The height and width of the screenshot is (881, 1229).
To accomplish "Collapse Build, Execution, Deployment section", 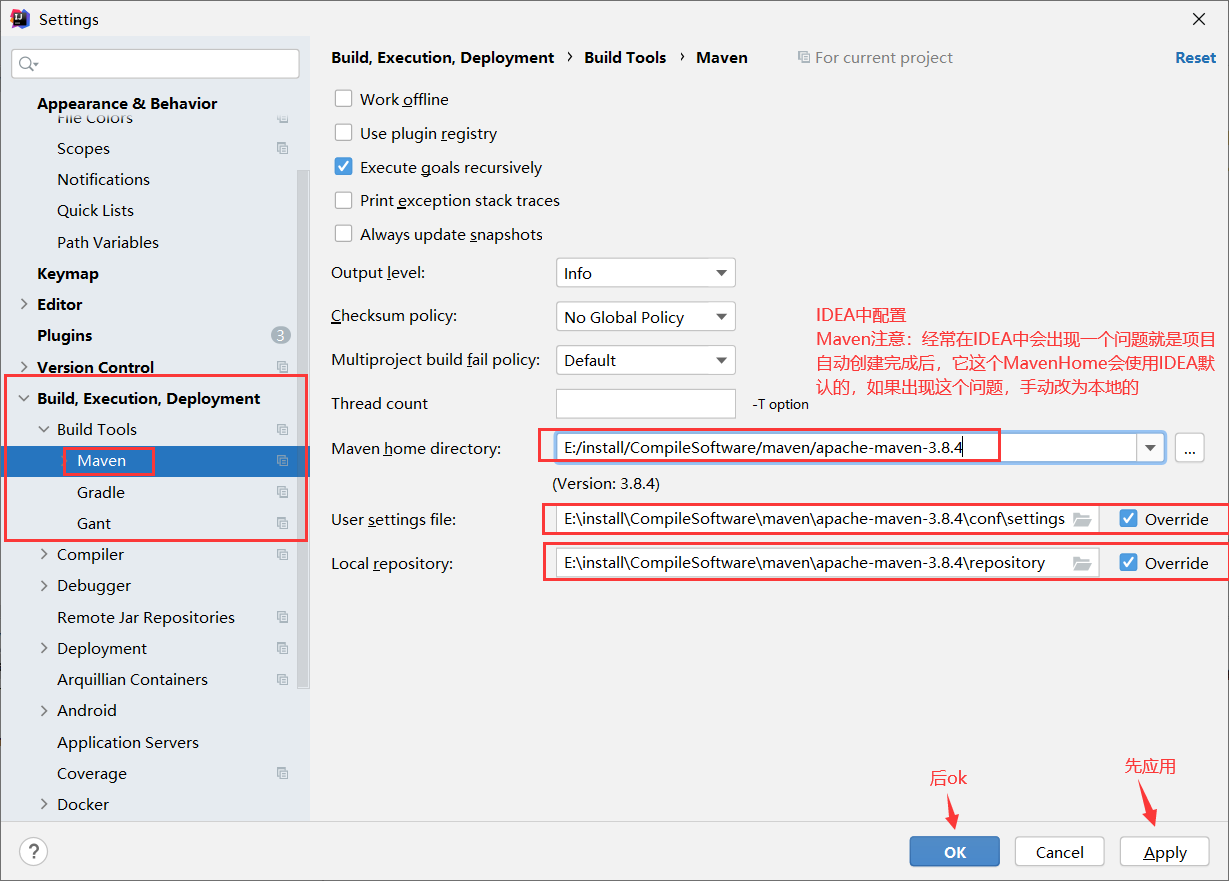I will (24, 398).
